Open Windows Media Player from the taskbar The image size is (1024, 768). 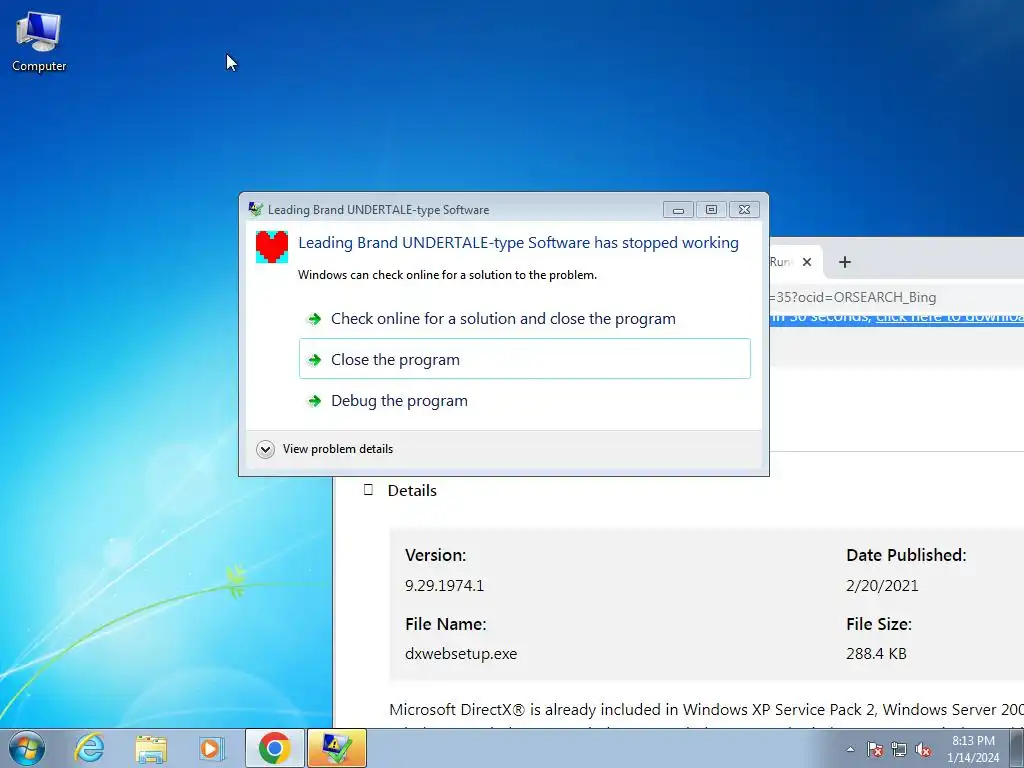click(x=211, y=748)
